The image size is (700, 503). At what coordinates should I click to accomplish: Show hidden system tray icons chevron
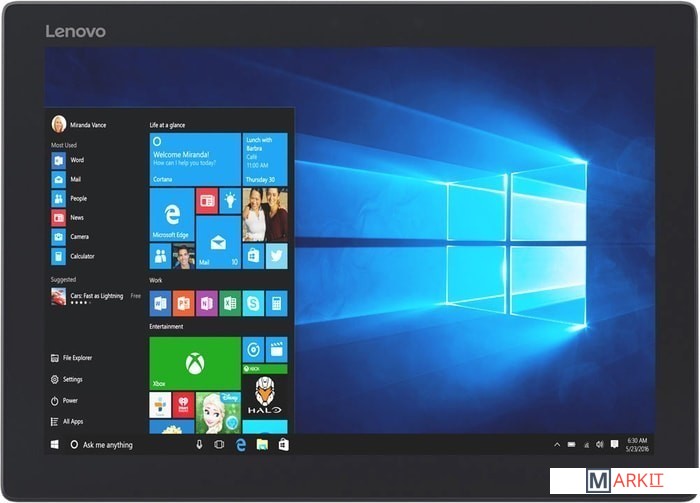pos(557,444)
